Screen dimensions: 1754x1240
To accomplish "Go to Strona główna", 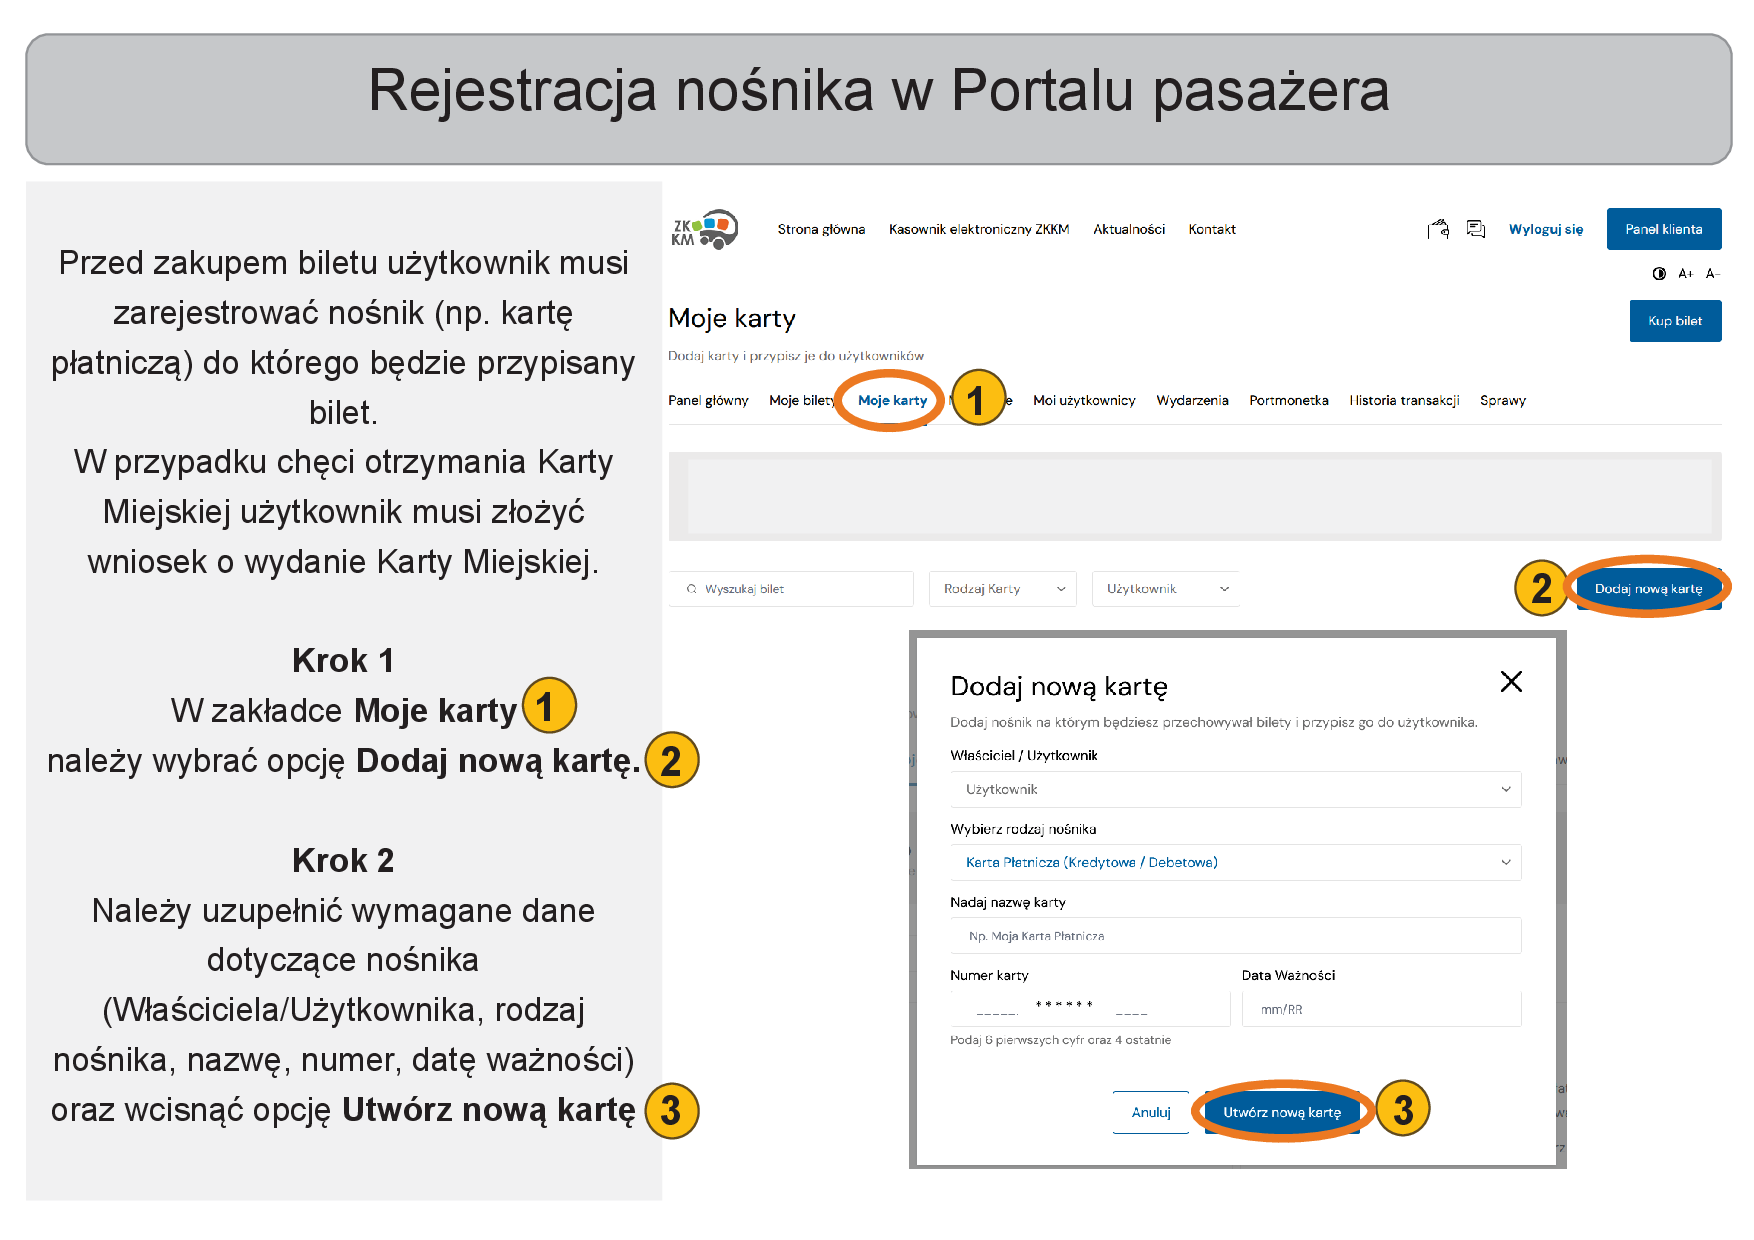I will pyautogui.click(x=821, y=229).
